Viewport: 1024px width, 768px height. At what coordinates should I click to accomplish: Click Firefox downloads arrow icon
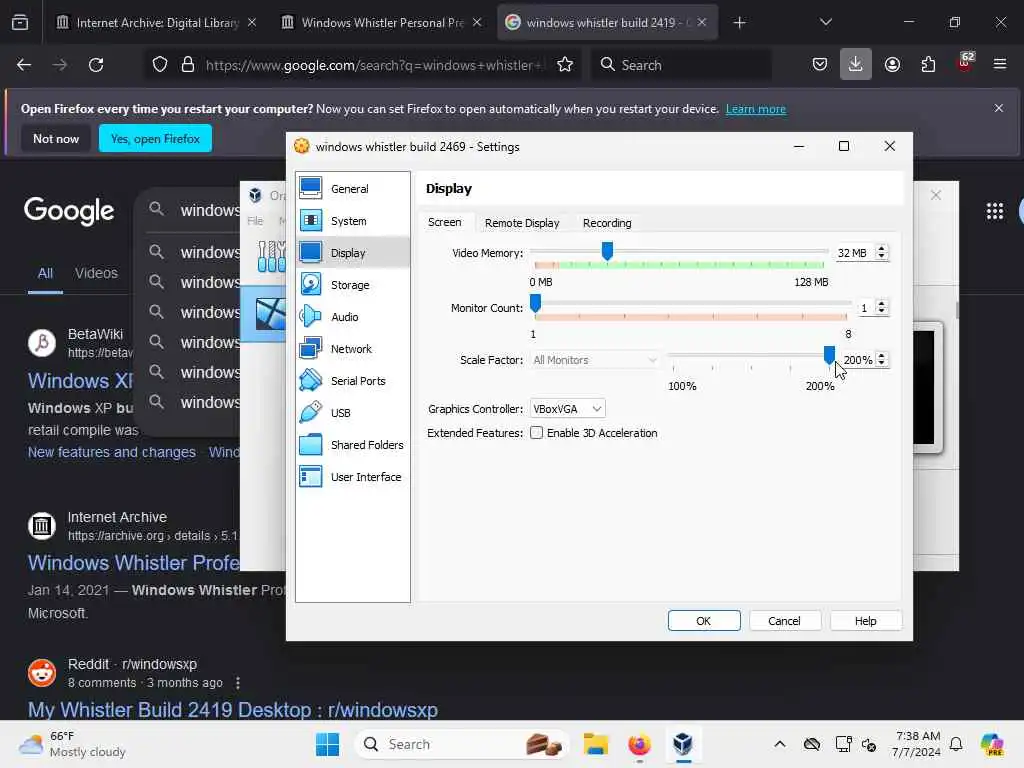(x=856, y=65)
